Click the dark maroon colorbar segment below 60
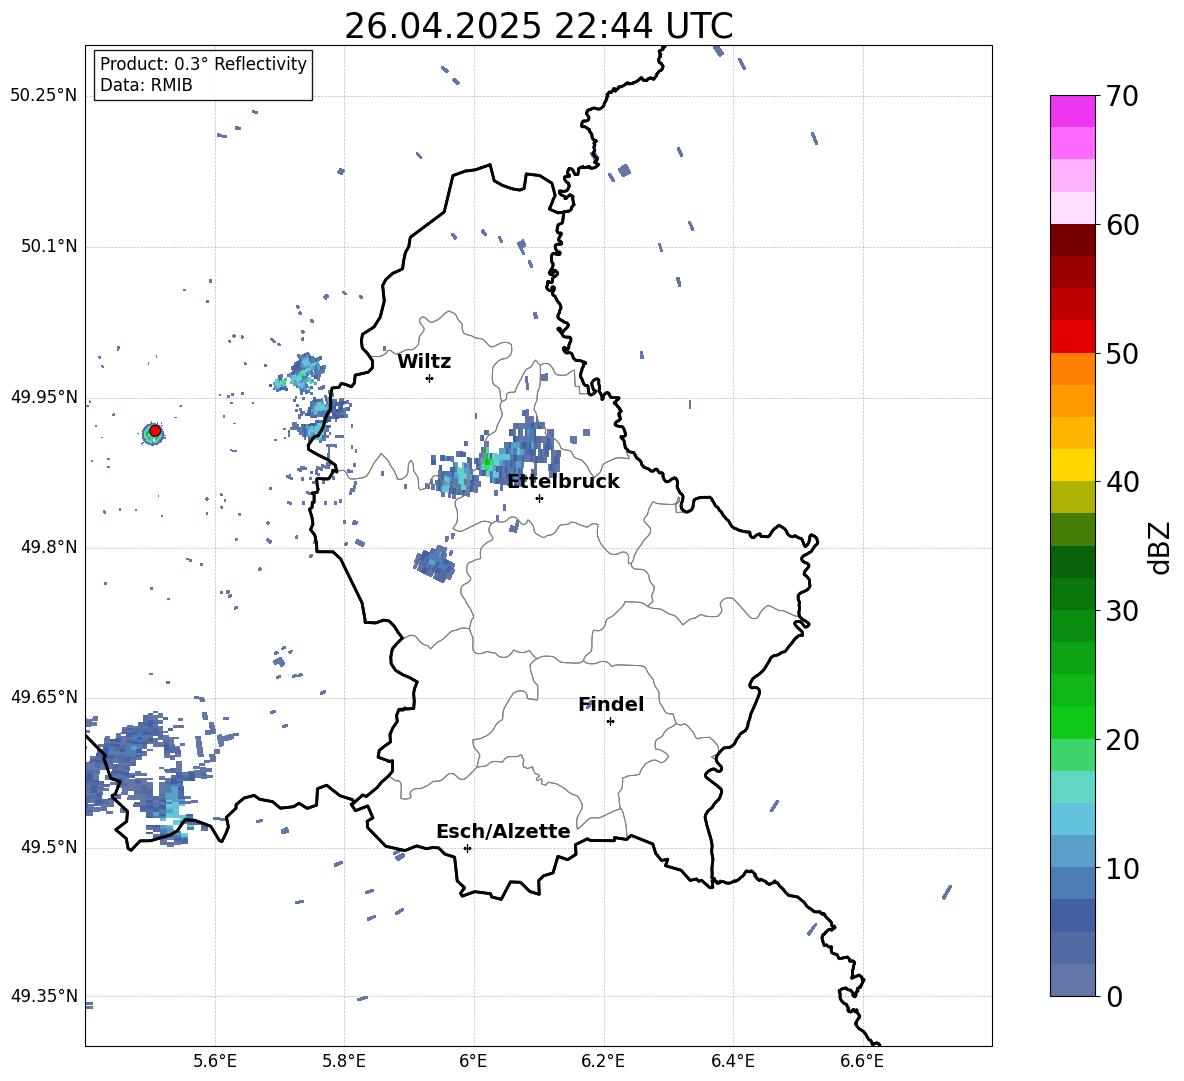The height and width of the screenshot is (1081, 1184). click(x=1072, y=240)
